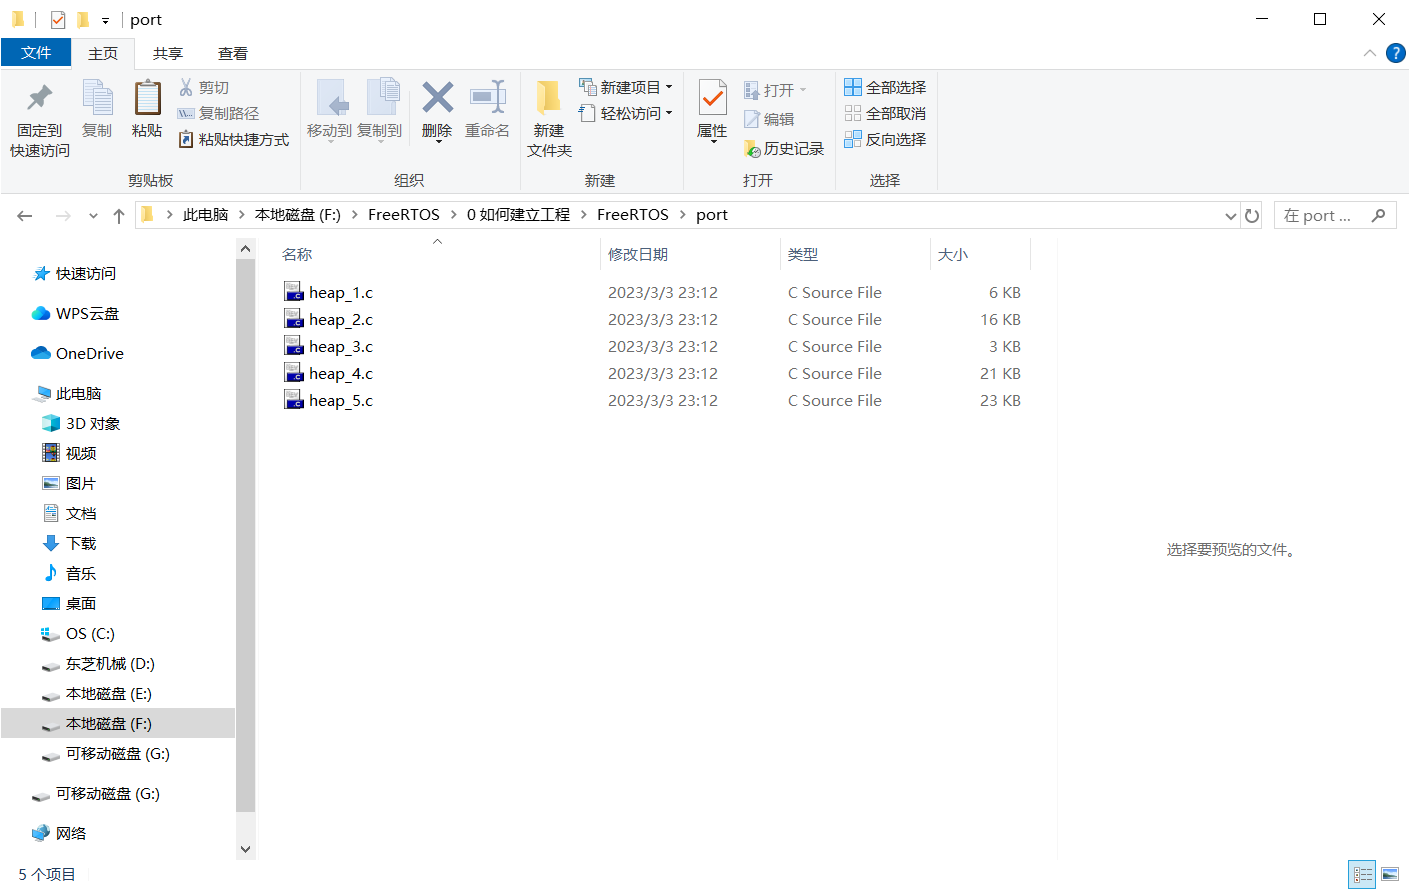This screenshot has height=890, width=1410.
Task: Go up one folder level arrow
Action: point(119,216)
